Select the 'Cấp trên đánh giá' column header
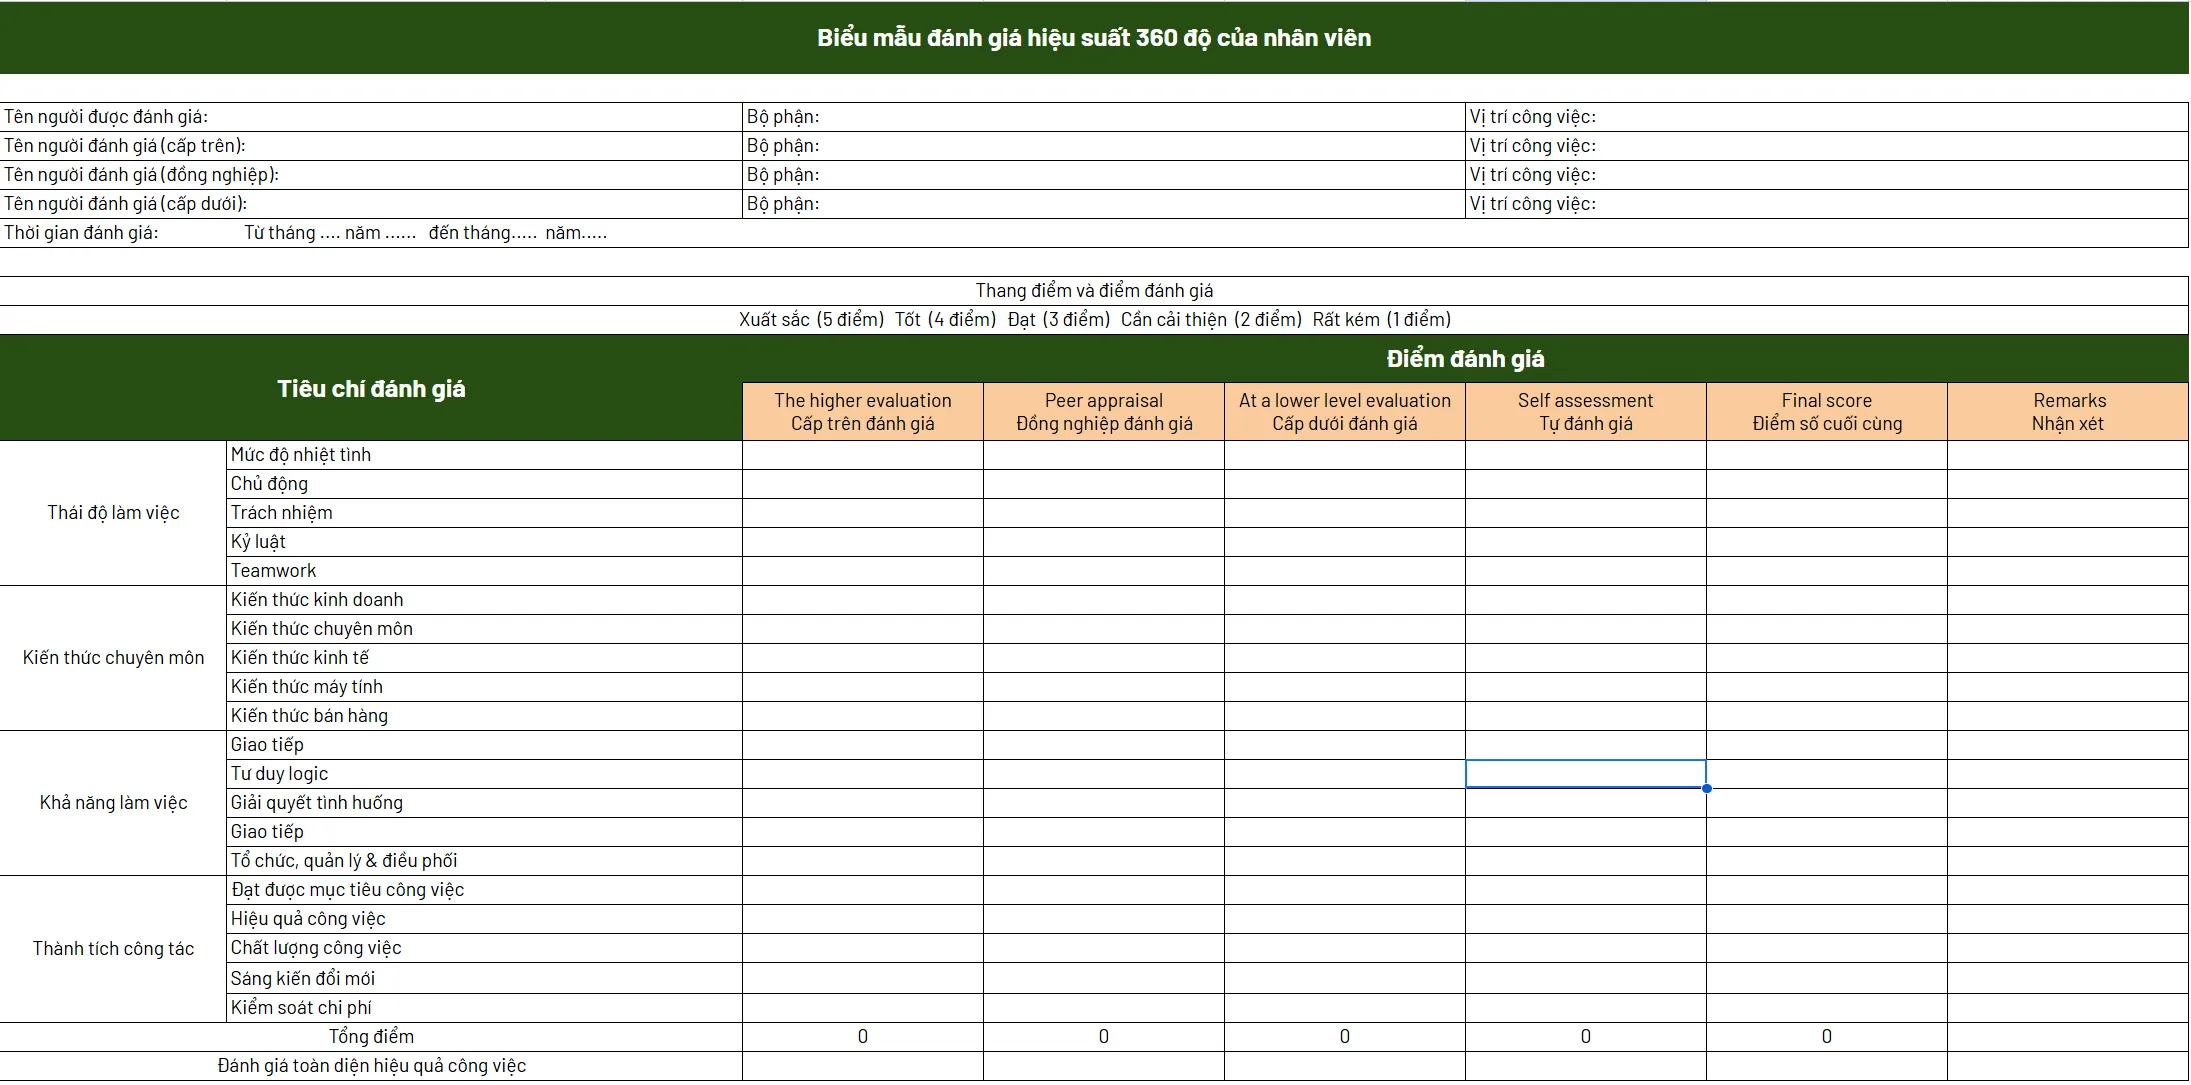 pos(863,412)
